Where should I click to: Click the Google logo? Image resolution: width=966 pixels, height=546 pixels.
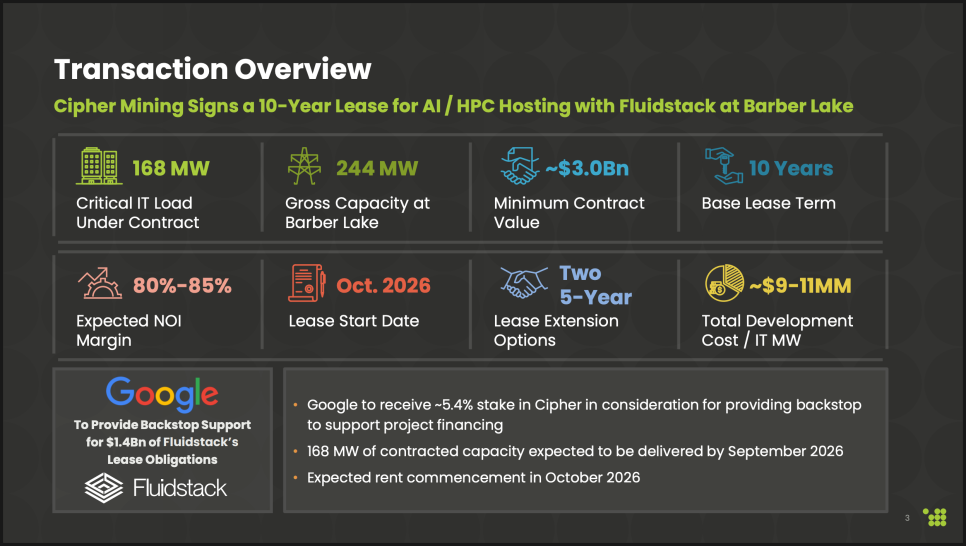(x=162, y=393)
